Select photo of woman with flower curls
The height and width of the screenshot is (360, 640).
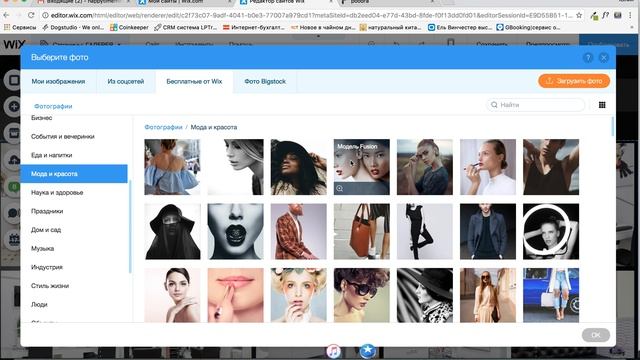pyautogui.click(x=298, y=295)
